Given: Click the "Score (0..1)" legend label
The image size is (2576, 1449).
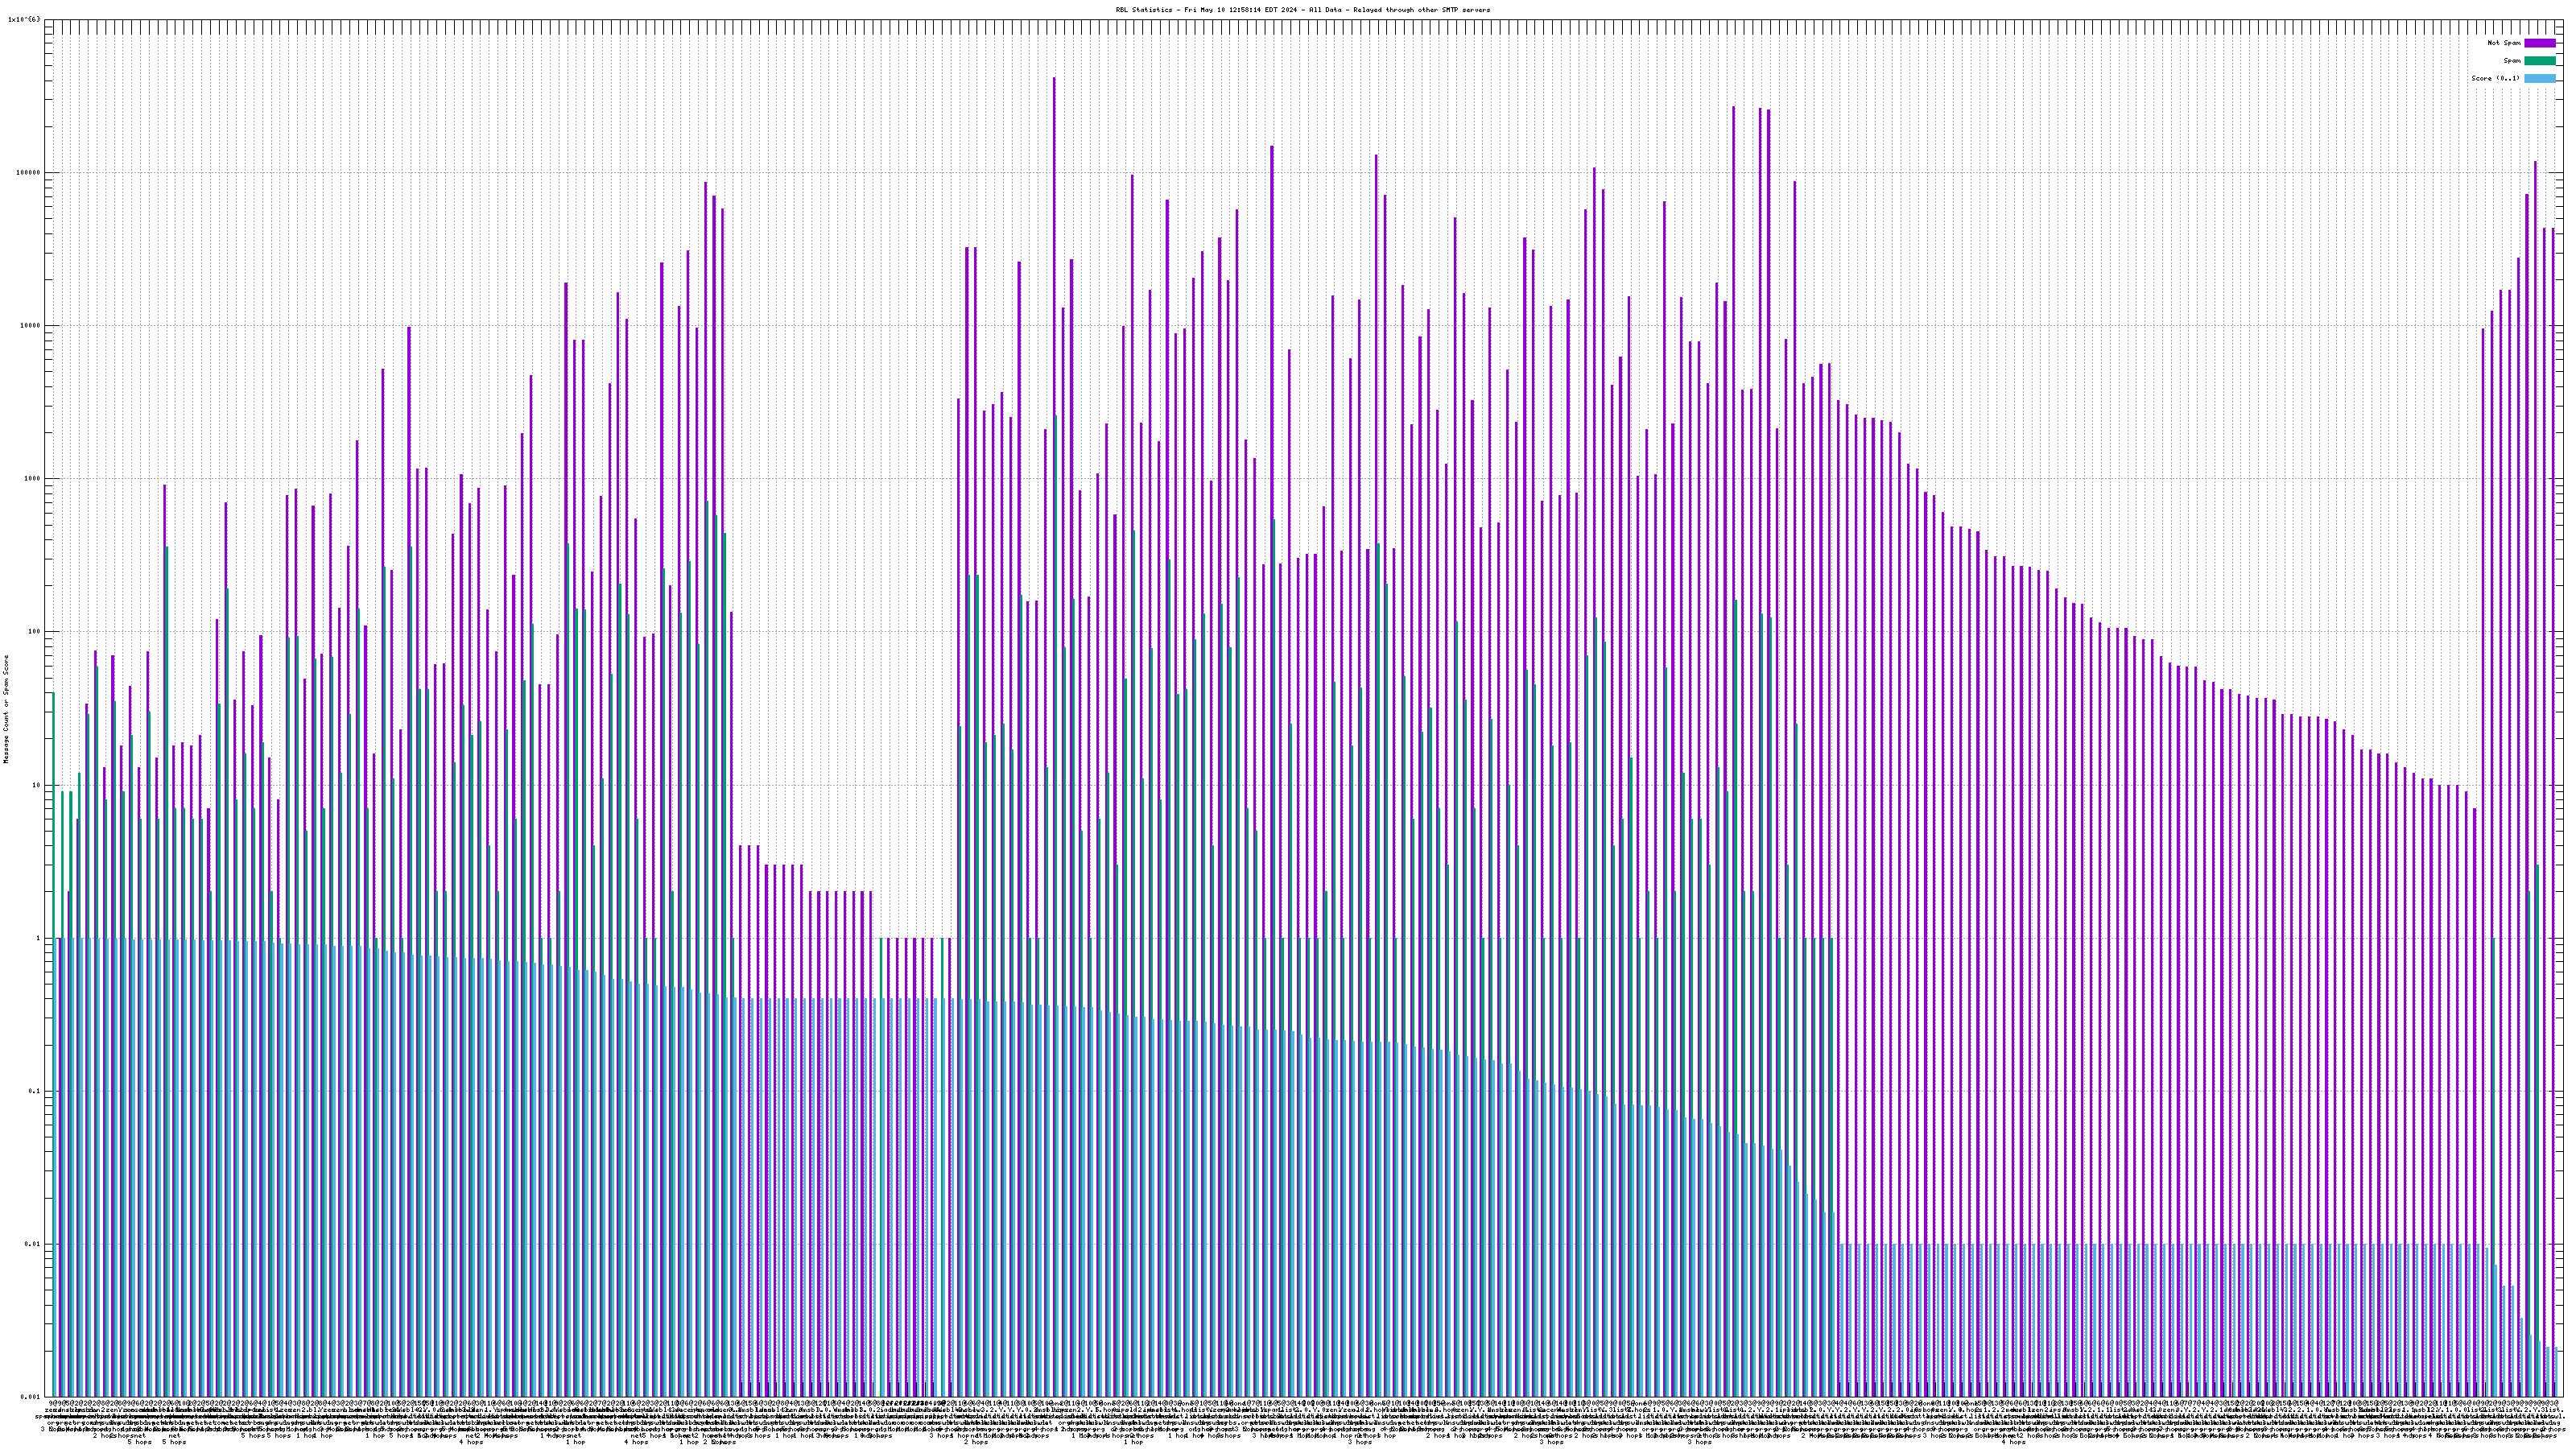Looking at the screenshot, I should pyautogui.click(x=2495, y=78).
